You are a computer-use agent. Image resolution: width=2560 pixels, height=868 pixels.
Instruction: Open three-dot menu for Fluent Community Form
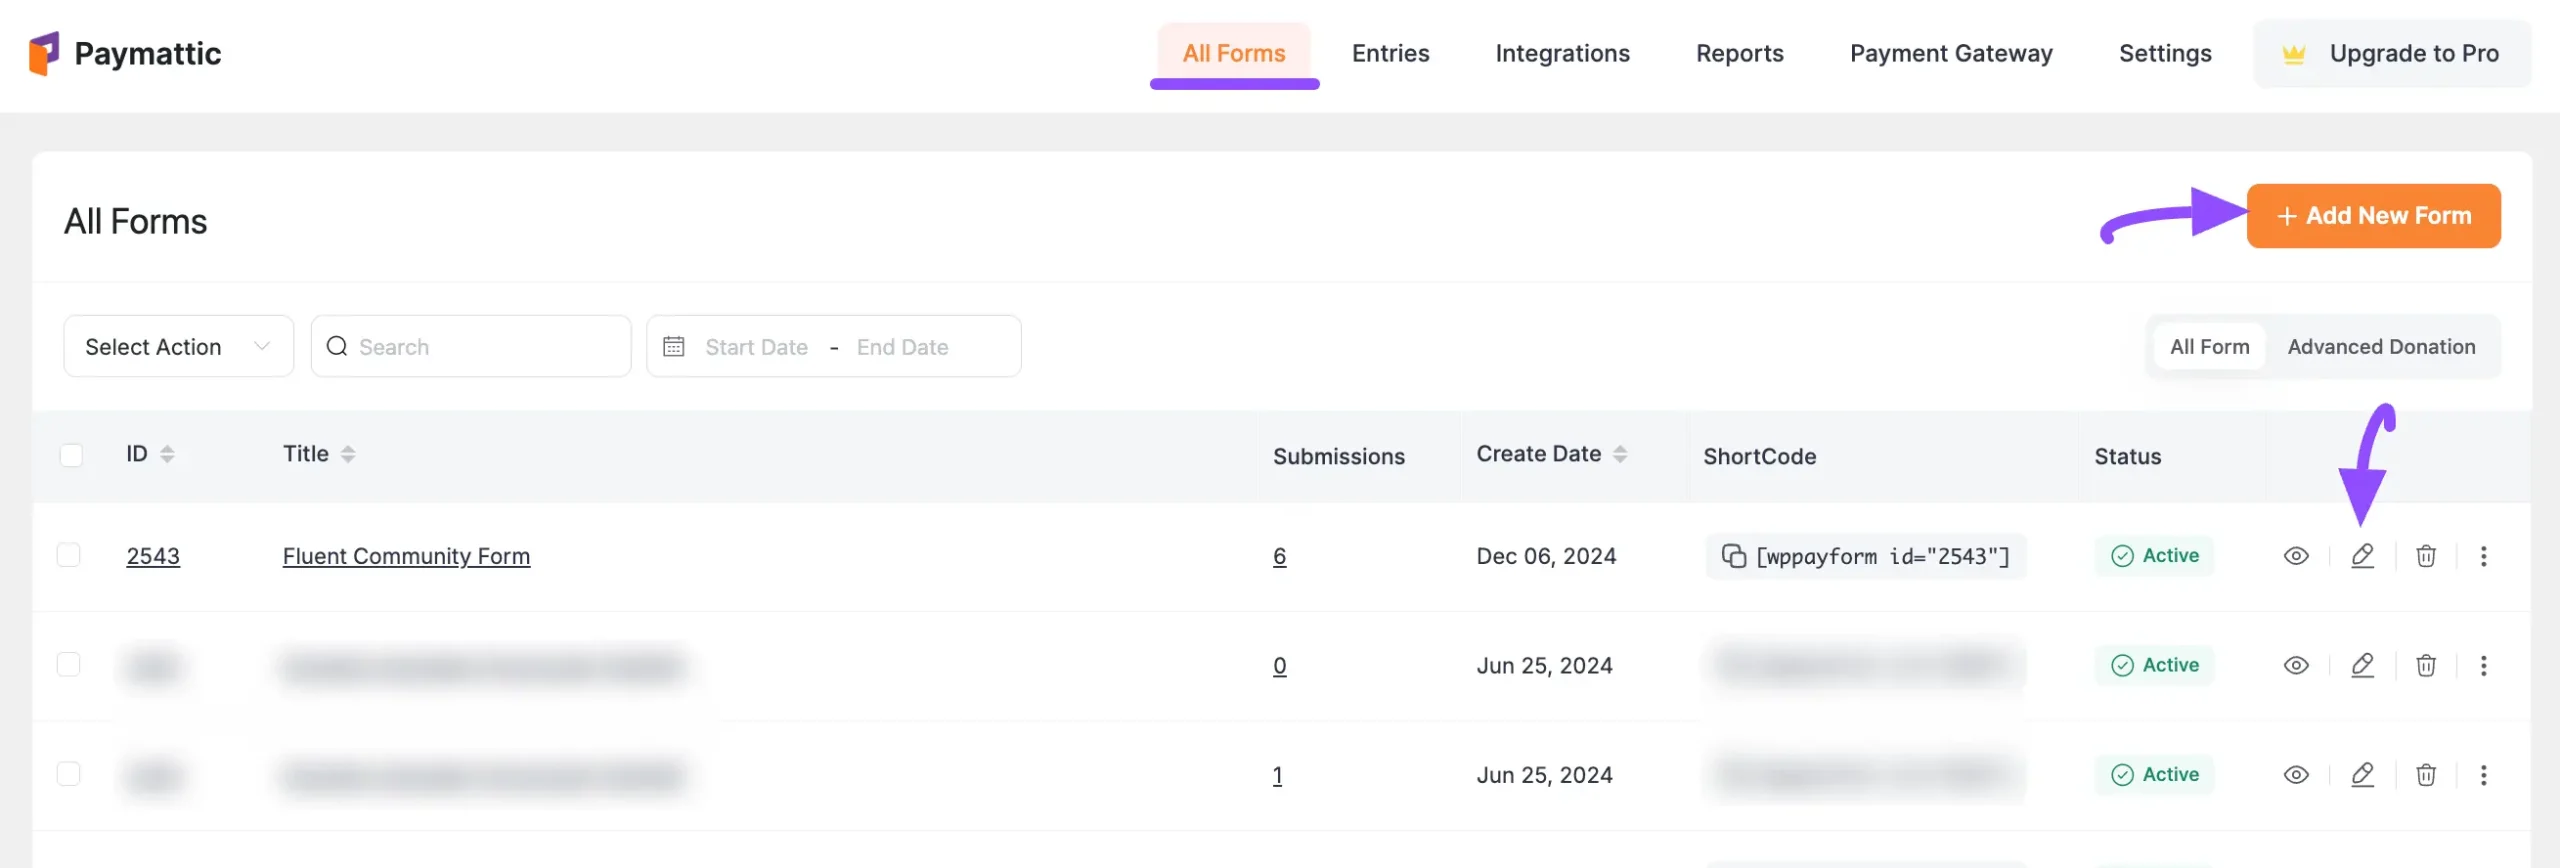(x=2483, y=556)
